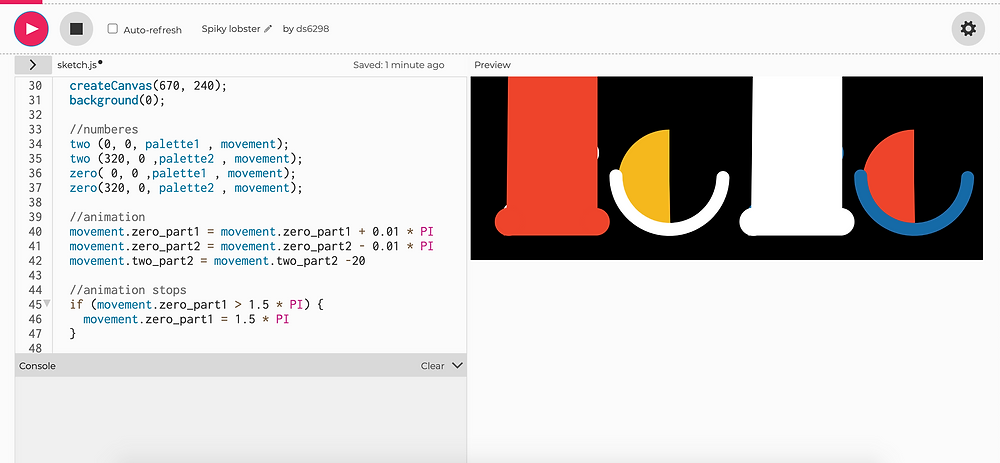Click the //numberes comment line

[x=103, y=129]
